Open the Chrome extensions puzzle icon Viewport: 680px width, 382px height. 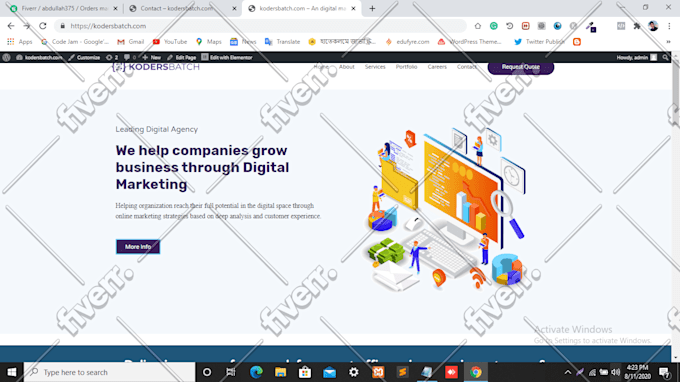click(x=637, y=26)
